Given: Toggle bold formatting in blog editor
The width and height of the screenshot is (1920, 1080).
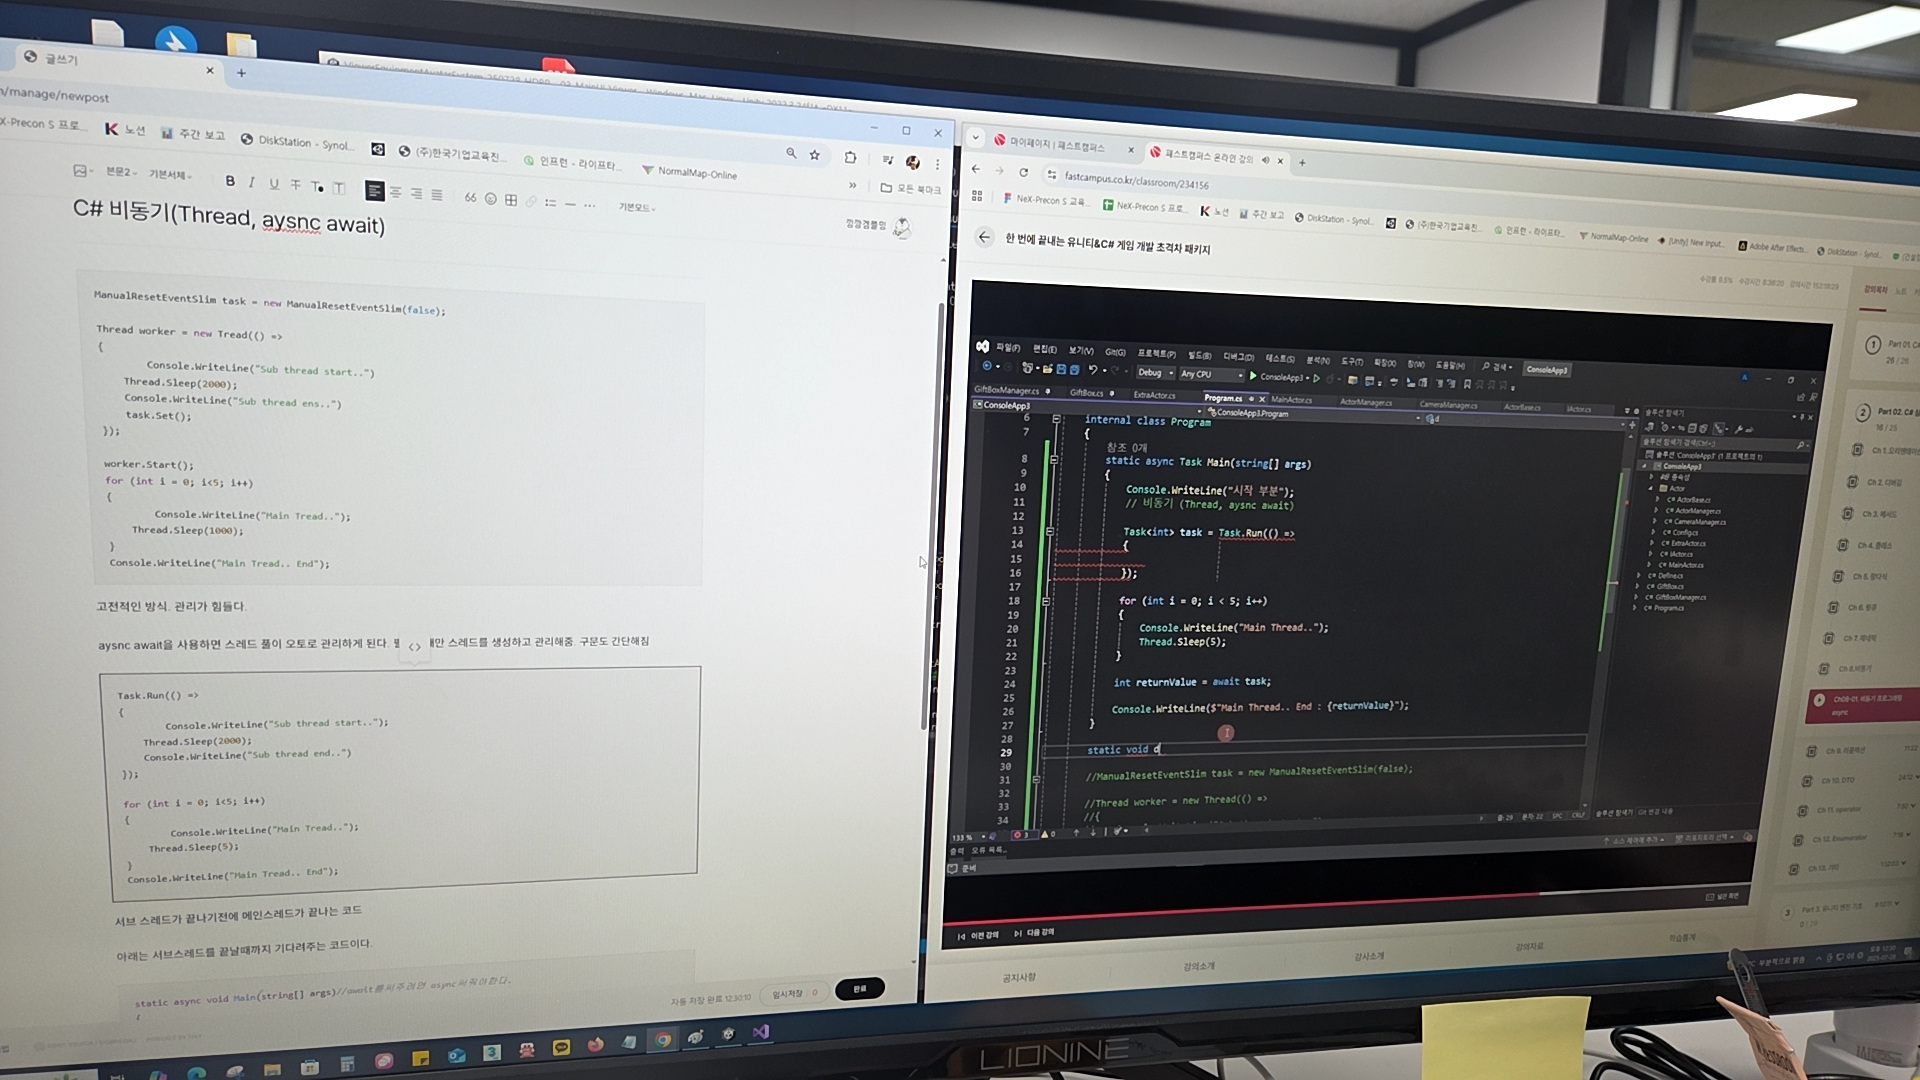Looking at the screenshot, I should (230, 181).
